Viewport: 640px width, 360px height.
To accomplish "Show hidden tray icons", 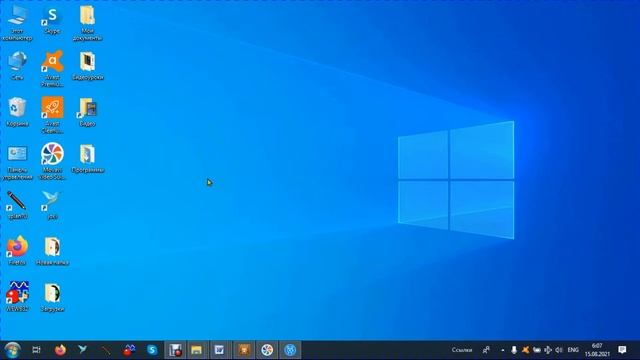I will pos(502,350).
